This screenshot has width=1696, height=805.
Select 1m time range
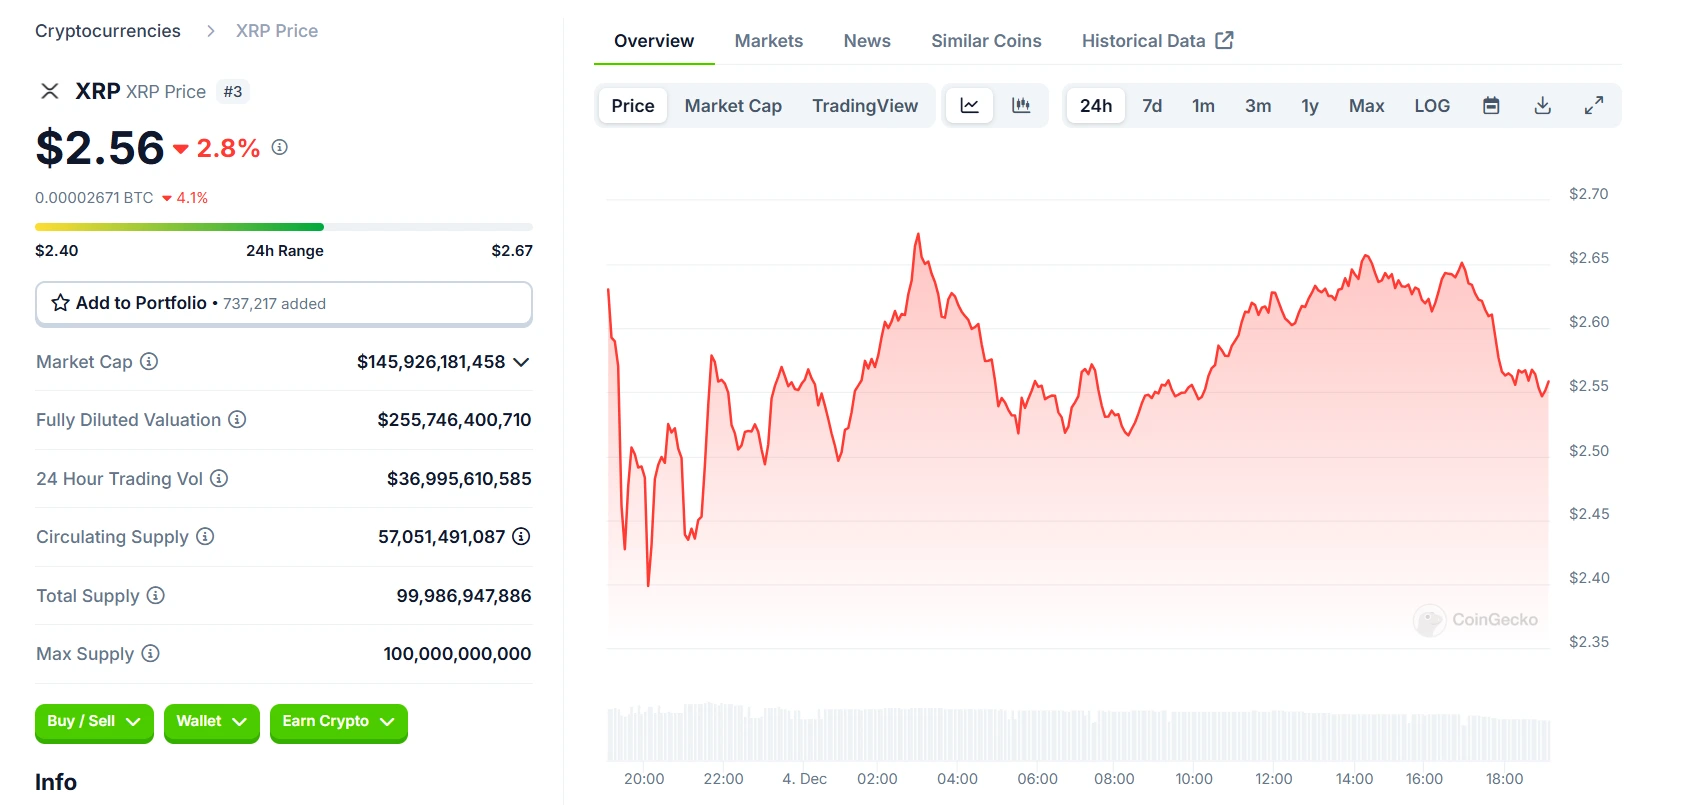coord(1203,105)
